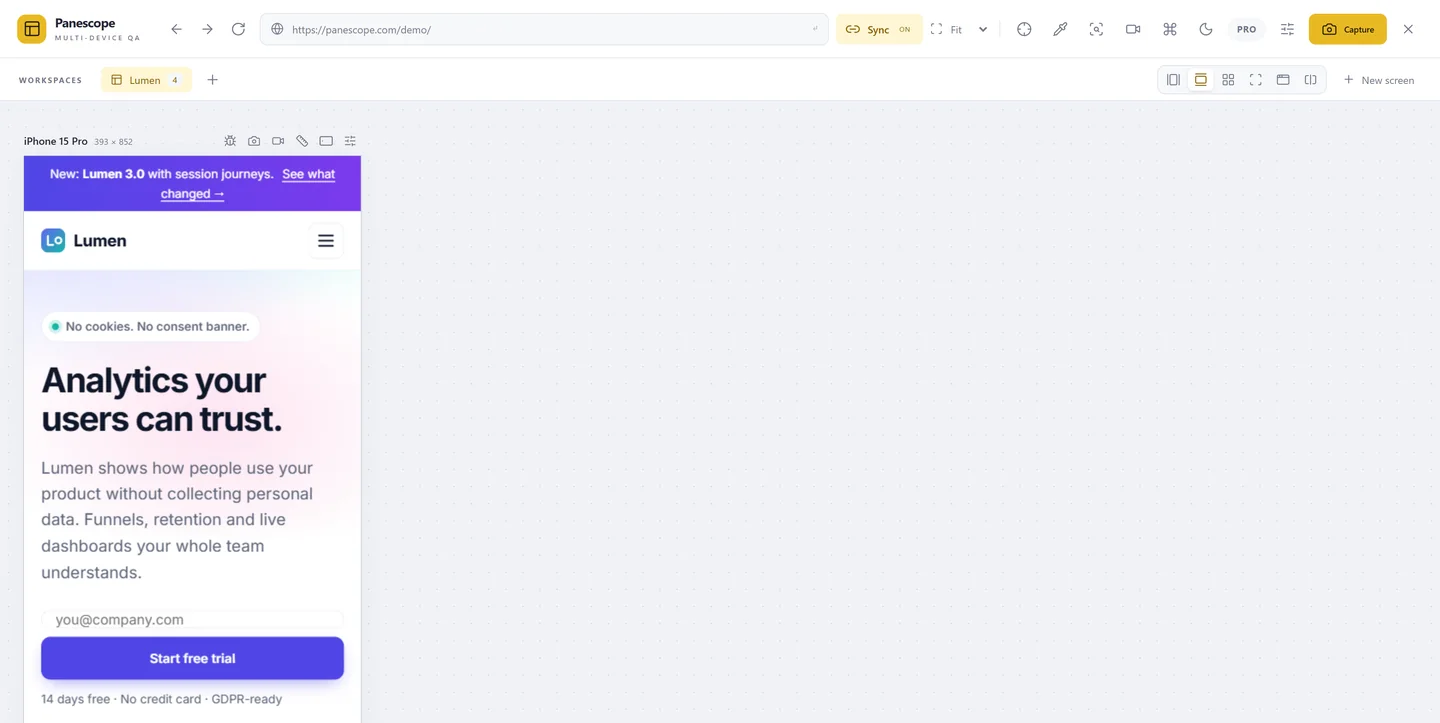The height and width of the screenshot is (723, 1440).
Task: Select the browser window layout icon
Action: tap(1283, 80)
